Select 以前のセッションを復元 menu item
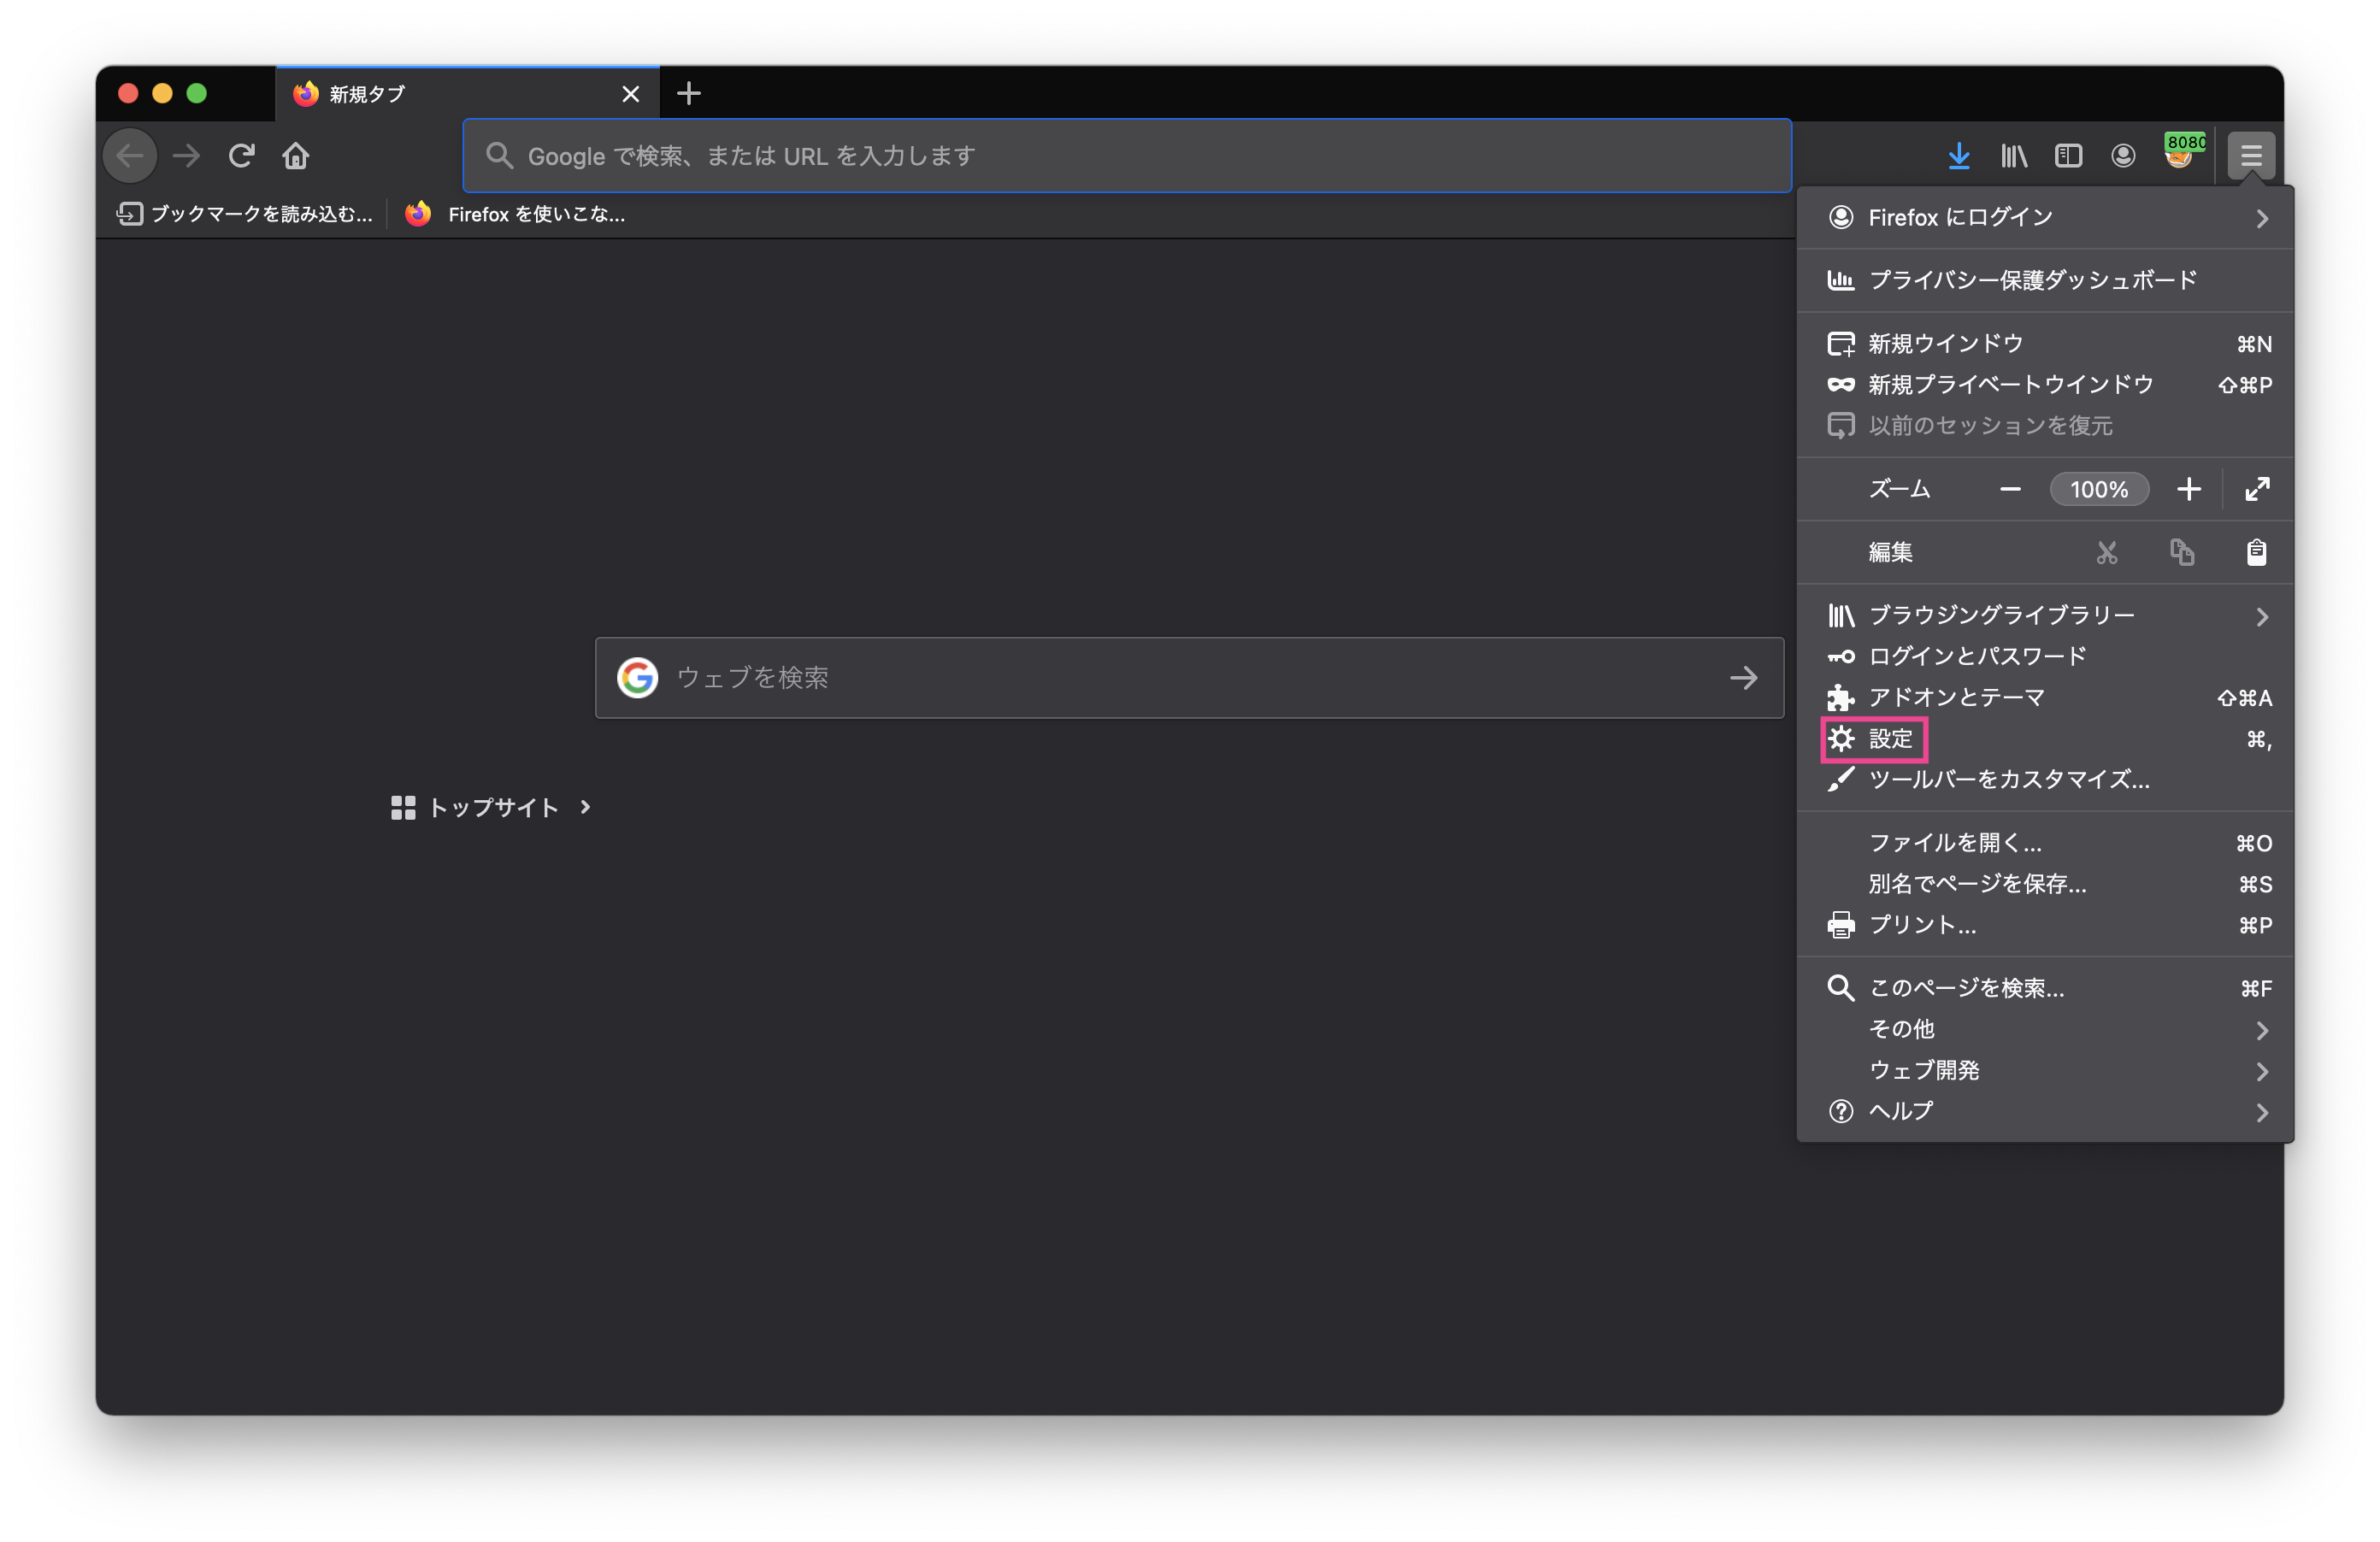The image size is (2380, 1542). pos(2045,426)
